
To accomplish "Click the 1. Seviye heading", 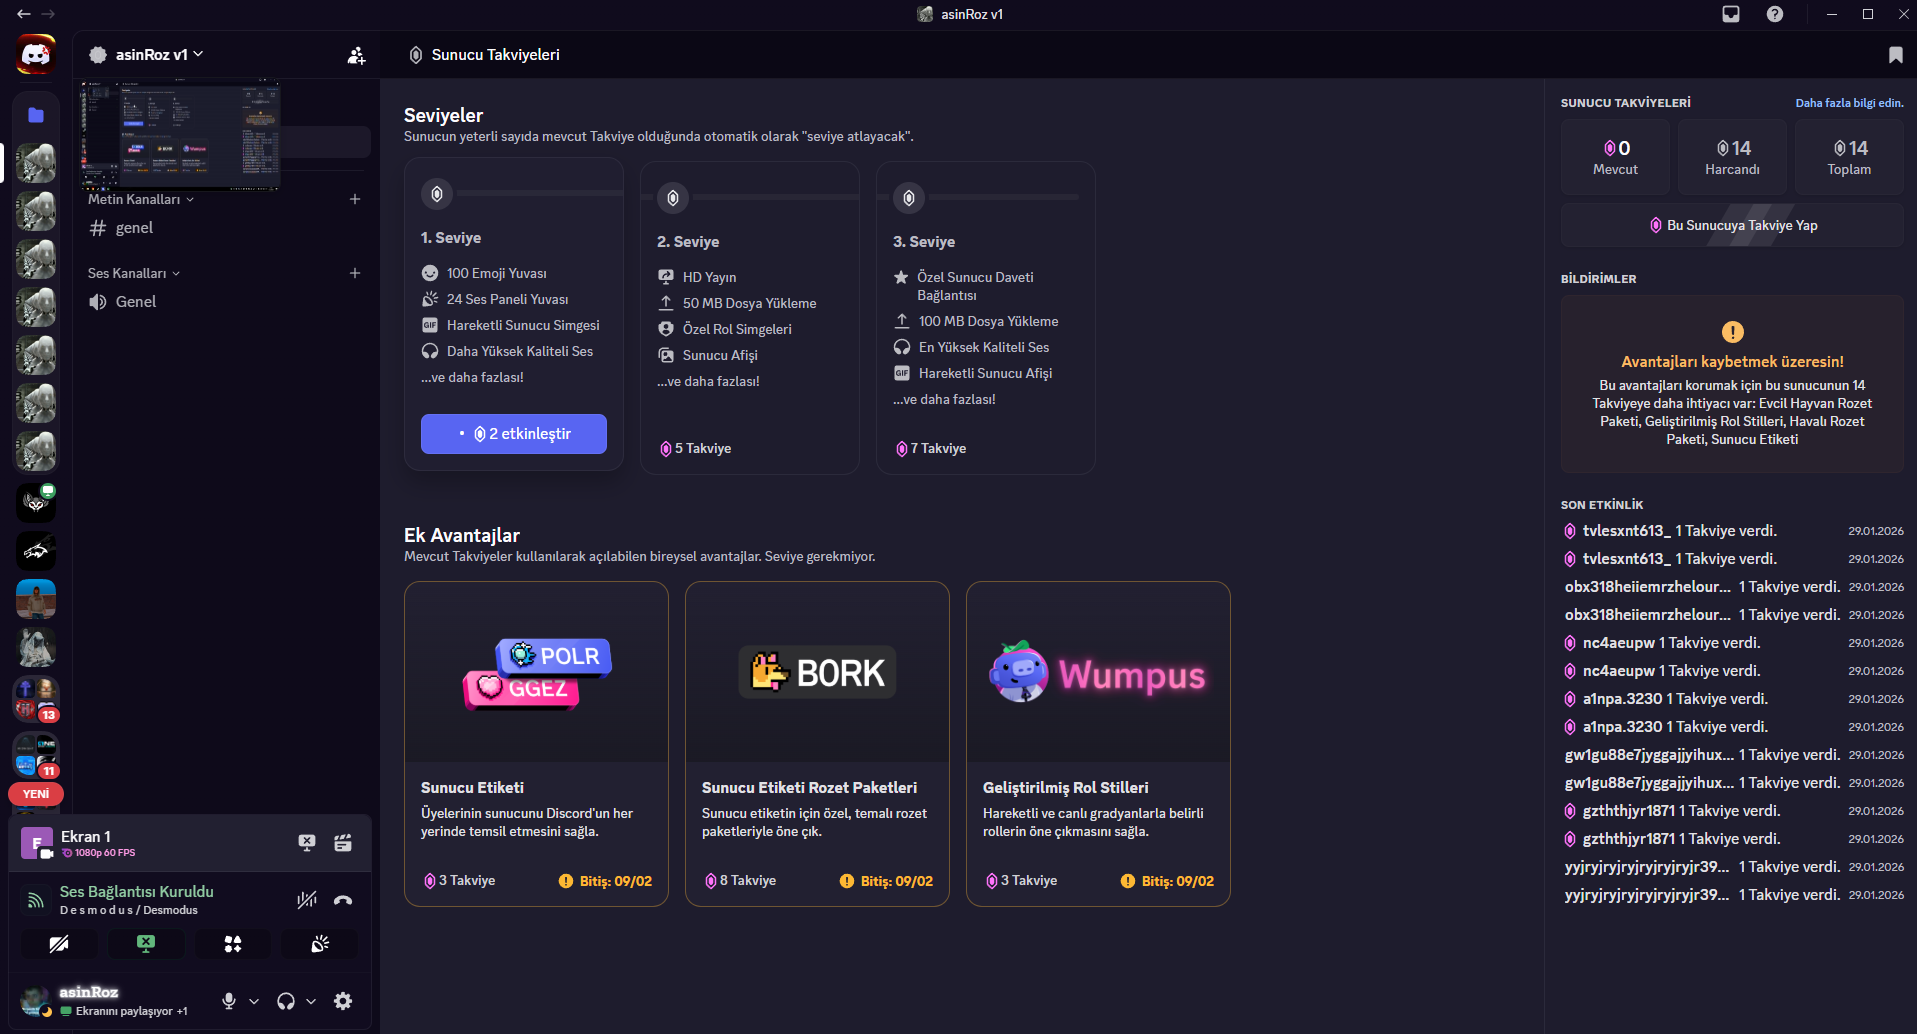I will (451, 238).
